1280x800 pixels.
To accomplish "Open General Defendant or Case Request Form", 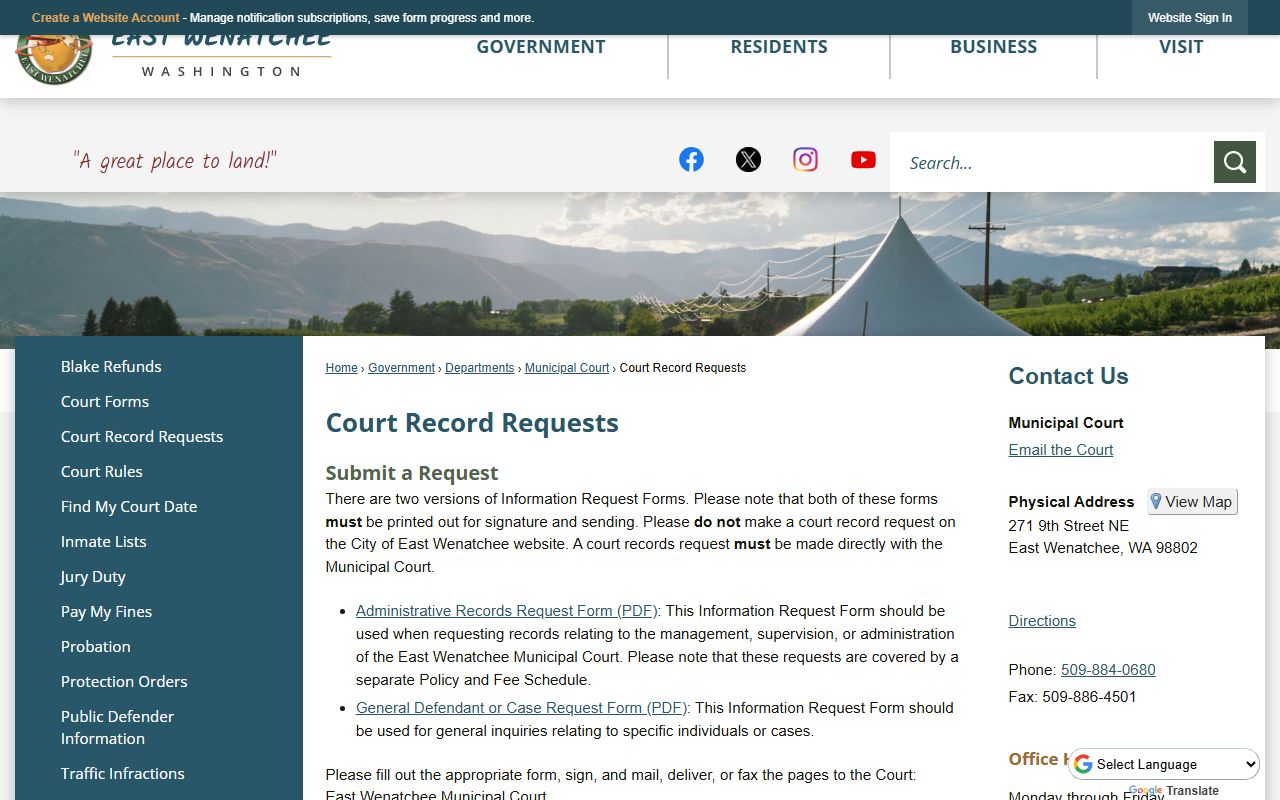I will (522, 707).
